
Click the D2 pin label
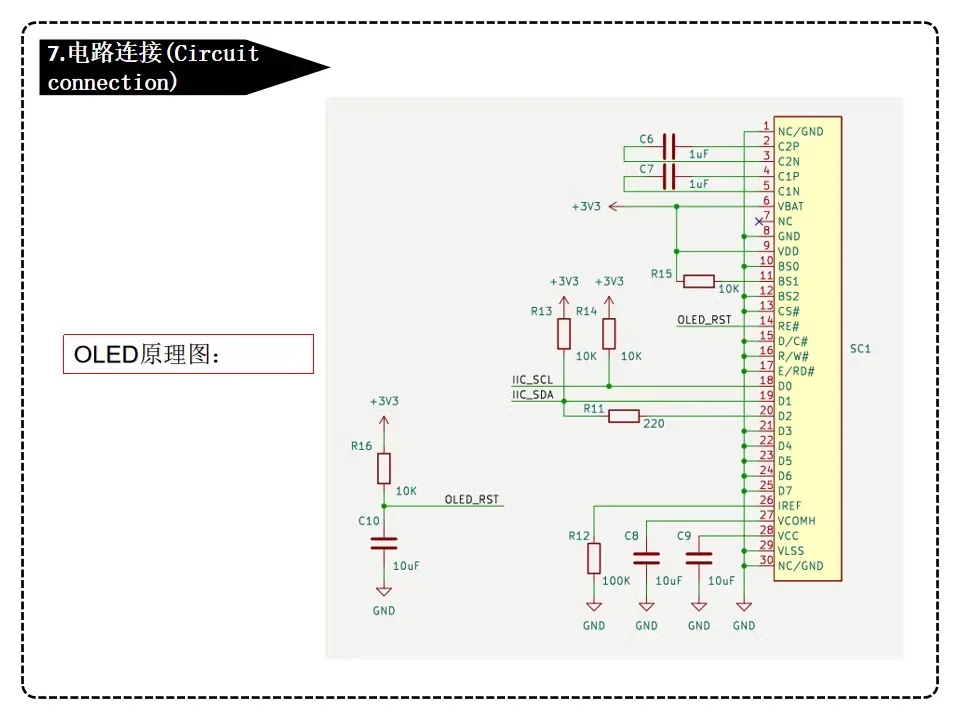click(x=785, y=416)
